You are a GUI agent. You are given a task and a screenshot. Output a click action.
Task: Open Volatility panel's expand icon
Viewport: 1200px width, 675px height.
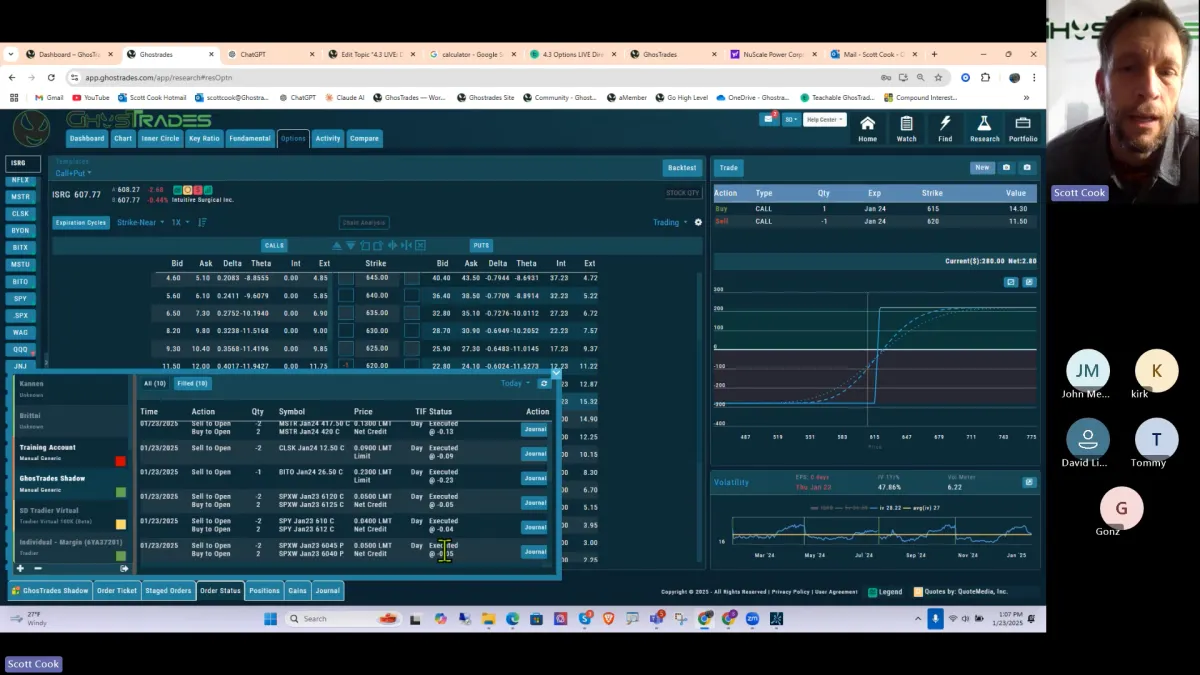coord(1029,482)
